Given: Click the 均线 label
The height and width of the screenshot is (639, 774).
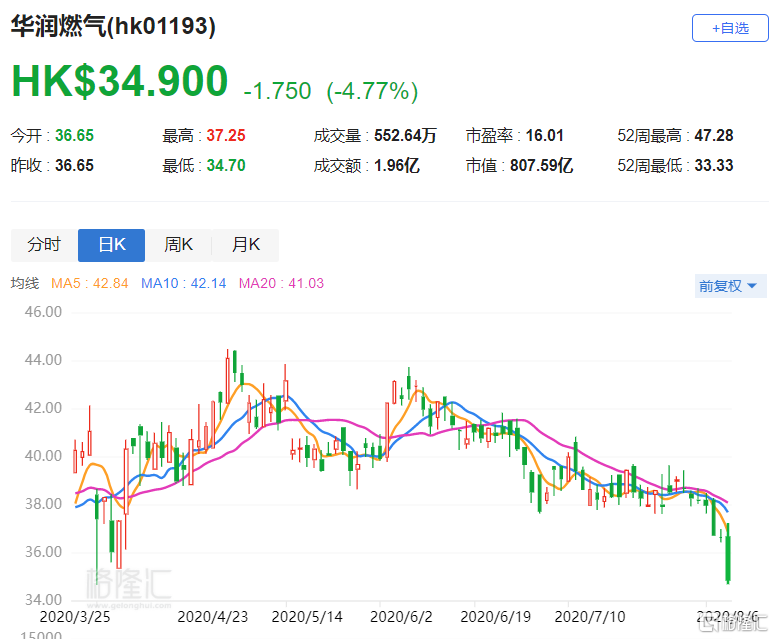Looking at the screenshot, I should (x=25, y=283).
